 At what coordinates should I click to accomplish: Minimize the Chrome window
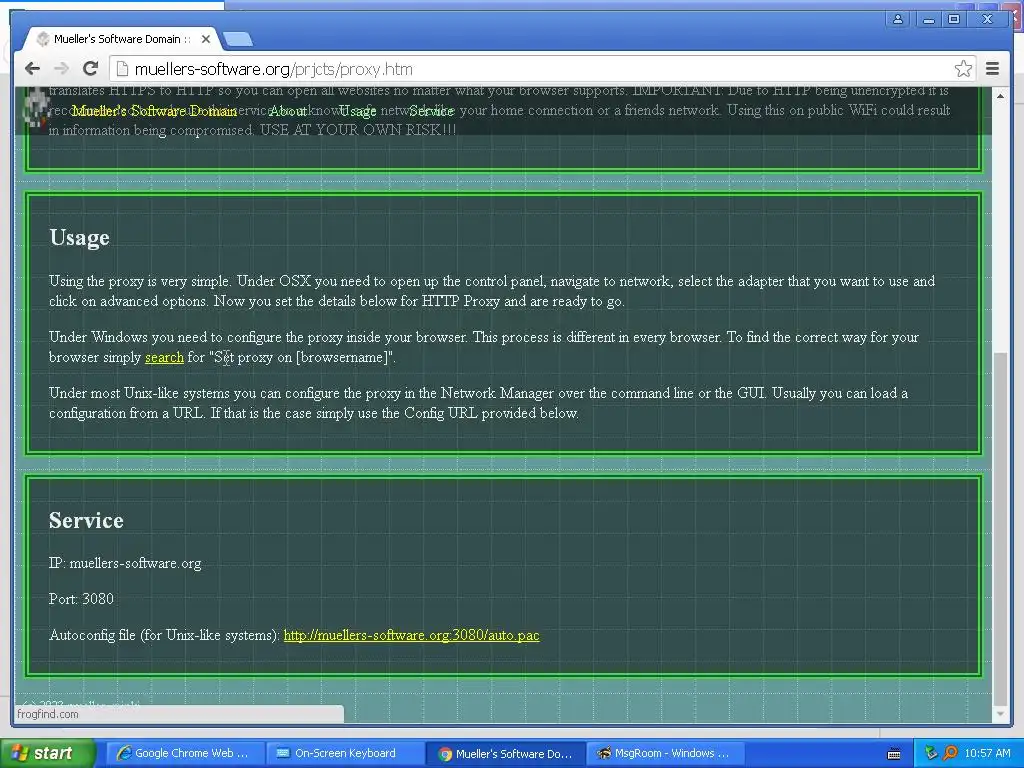929,19
